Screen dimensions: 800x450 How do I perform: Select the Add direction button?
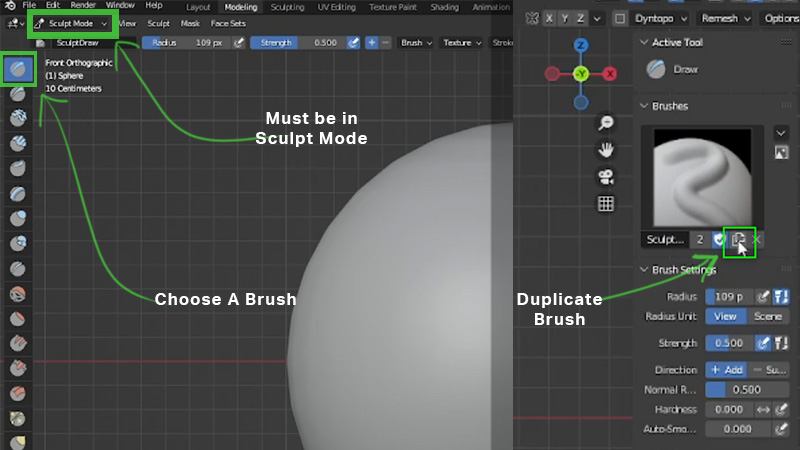tap(727, 370)
